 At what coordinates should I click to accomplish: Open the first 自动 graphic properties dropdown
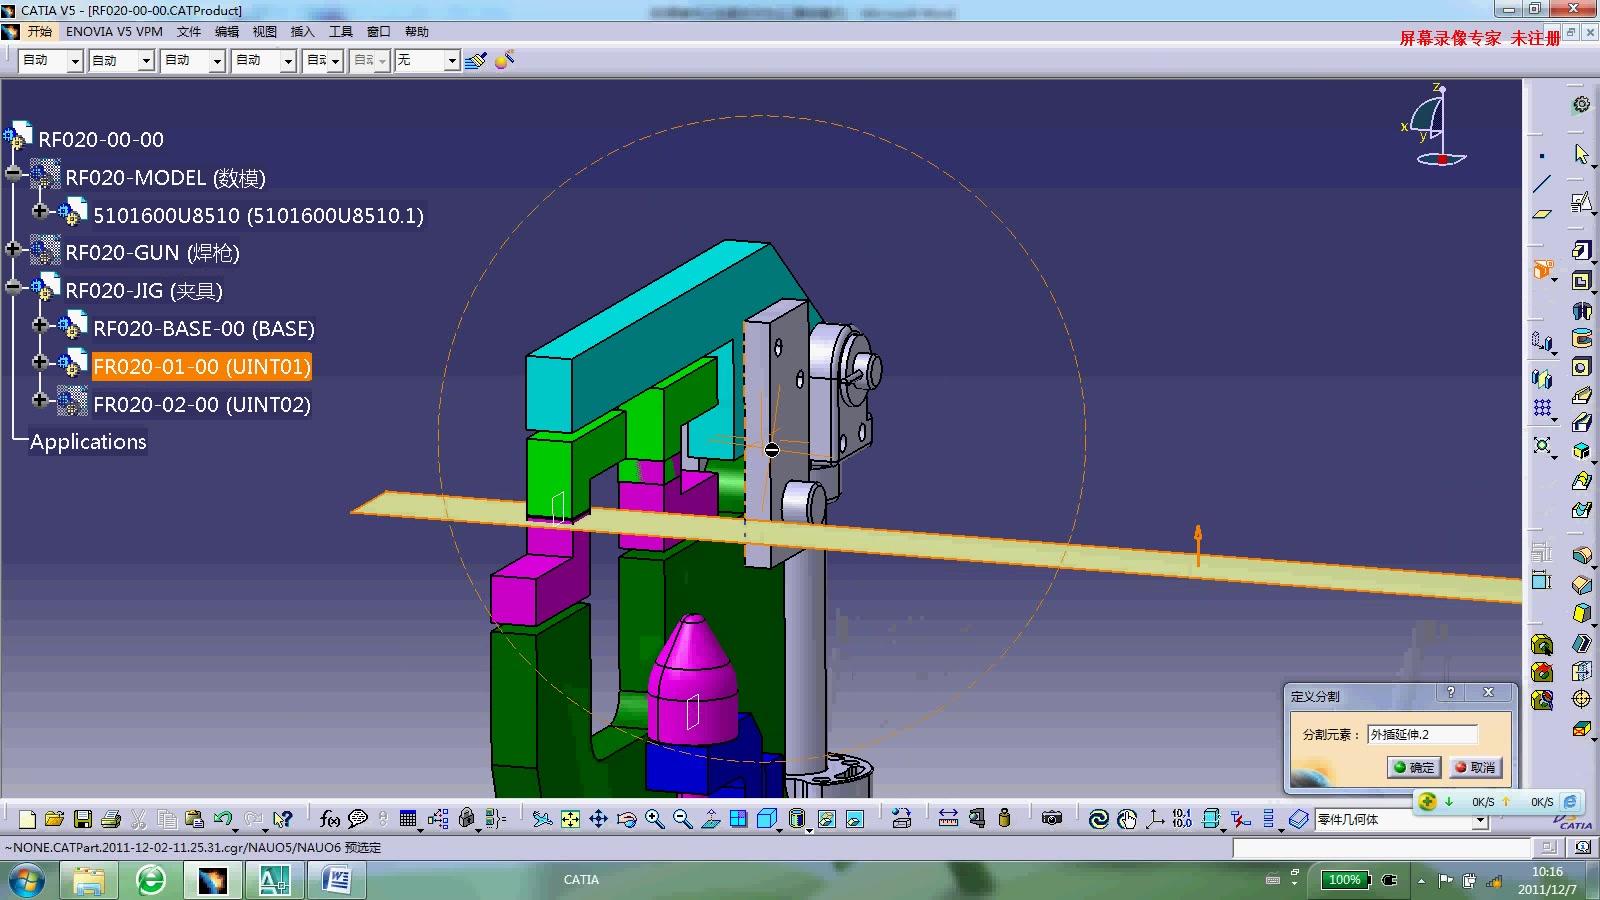[75, 61]
